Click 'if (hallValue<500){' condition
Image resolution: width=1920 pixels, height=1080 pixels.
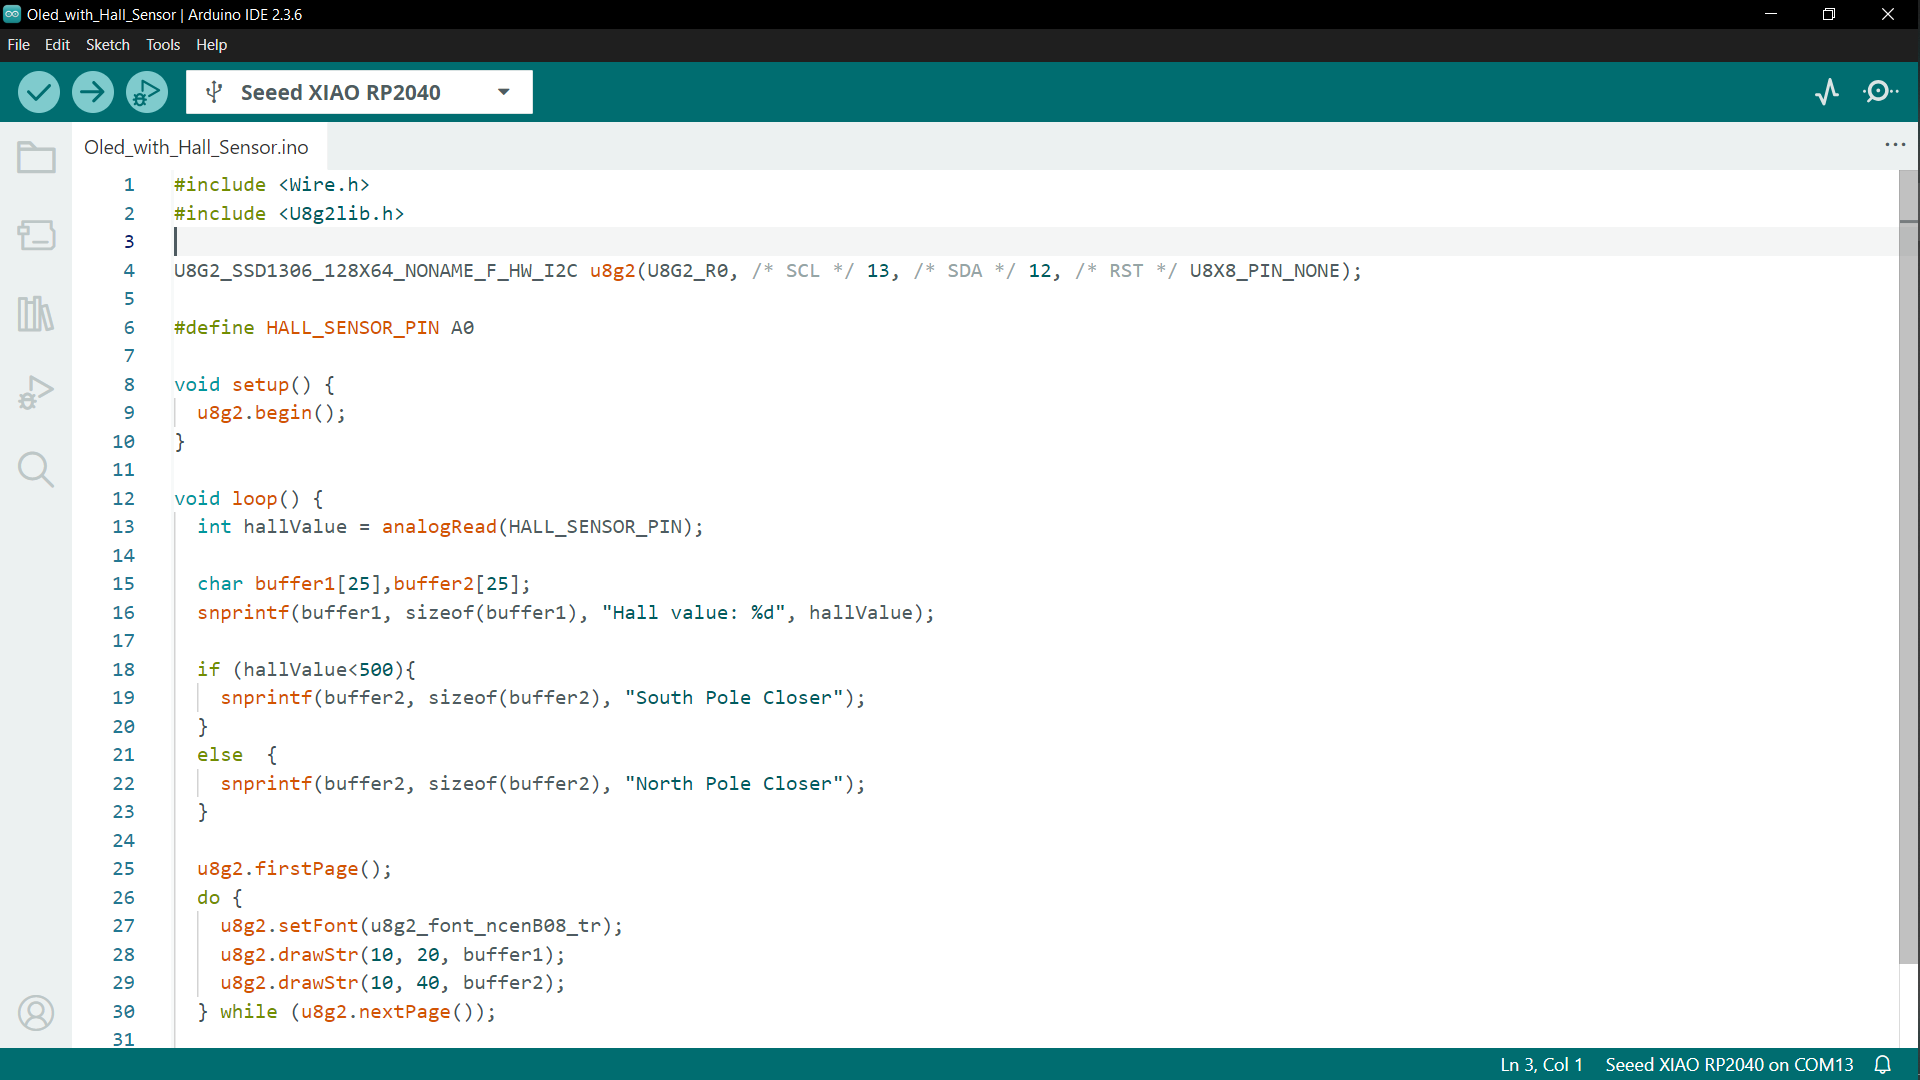click(x=306, y=670)
